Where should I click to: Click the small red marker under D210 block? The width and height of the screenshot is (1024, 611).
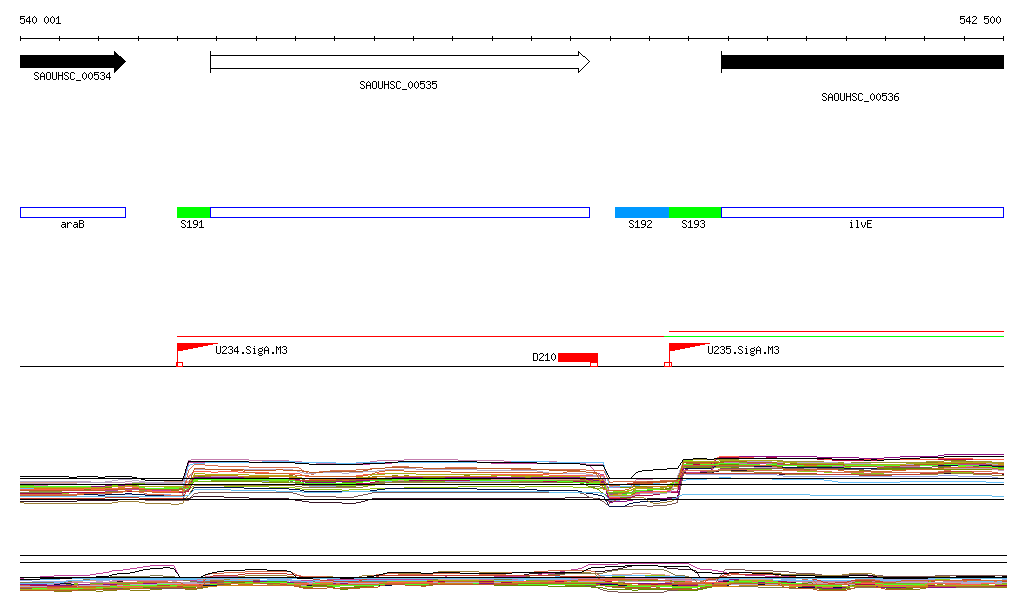point(594,365)
